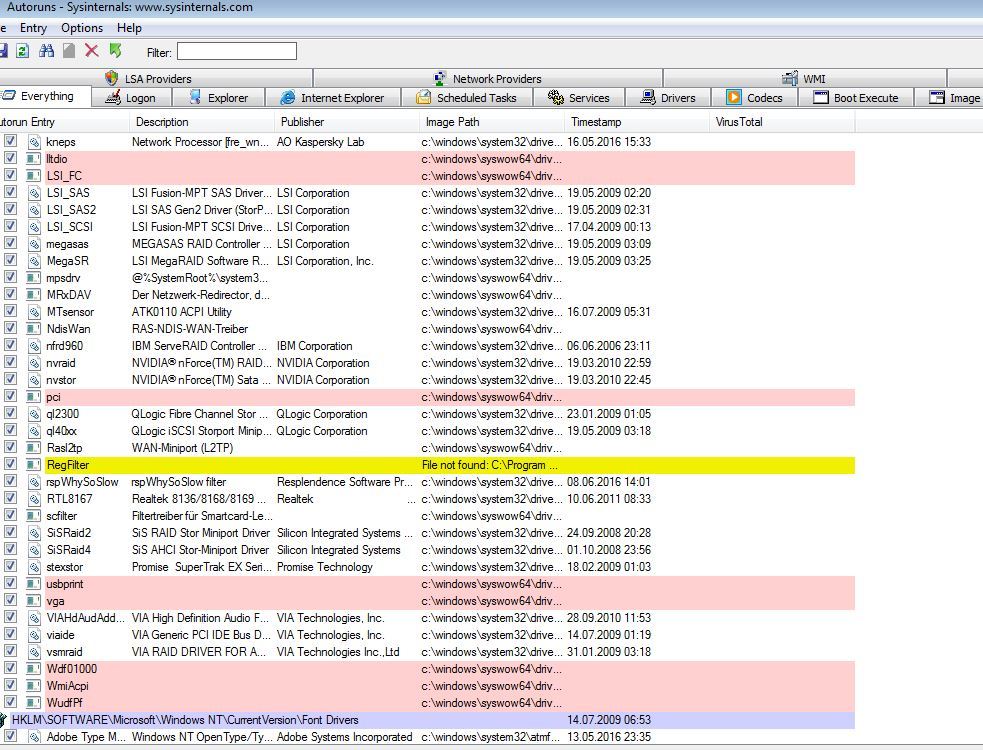Click the driver icon next to viaide
983x750 pixels.
click(x=34, y=635)
